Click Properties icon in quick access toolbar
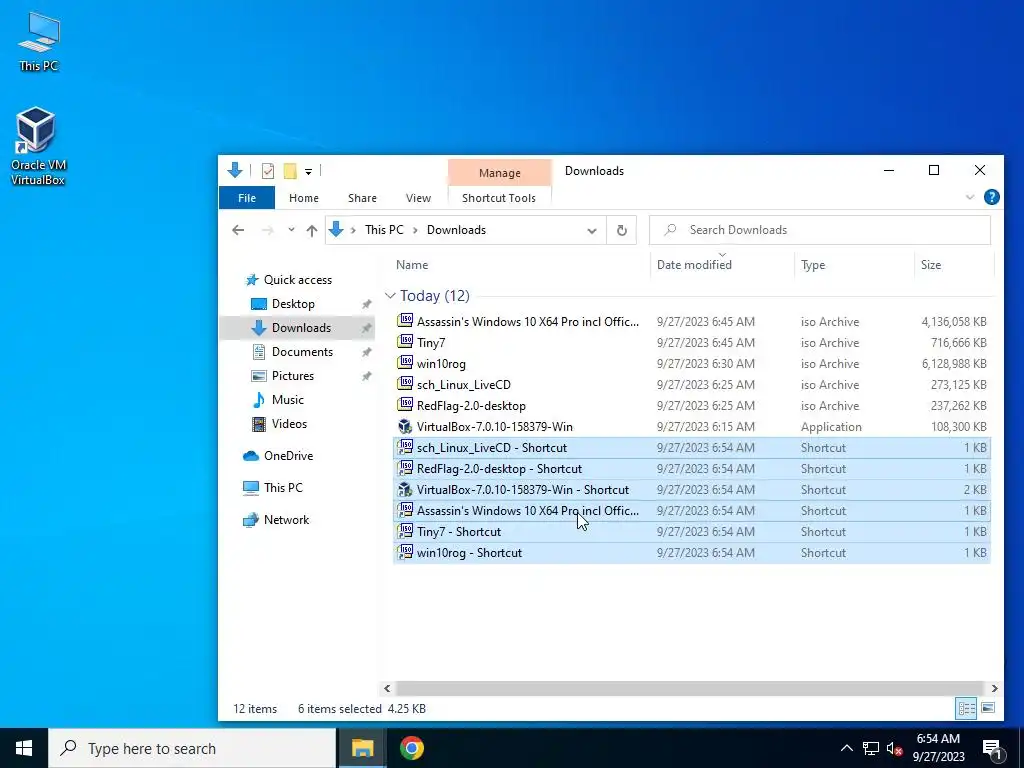 coord(268,171)
